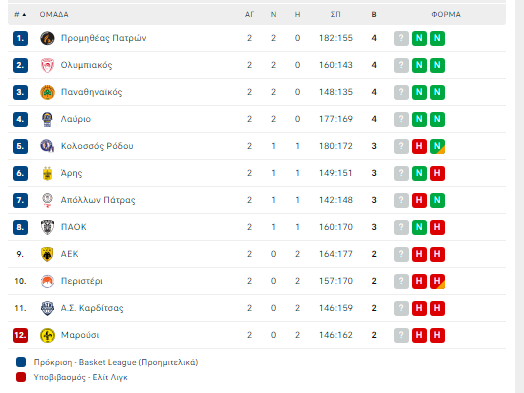Screen dimensions: 524x393
Task: Click Περιστέρι's last H form badge
Action: click(437, 281)
